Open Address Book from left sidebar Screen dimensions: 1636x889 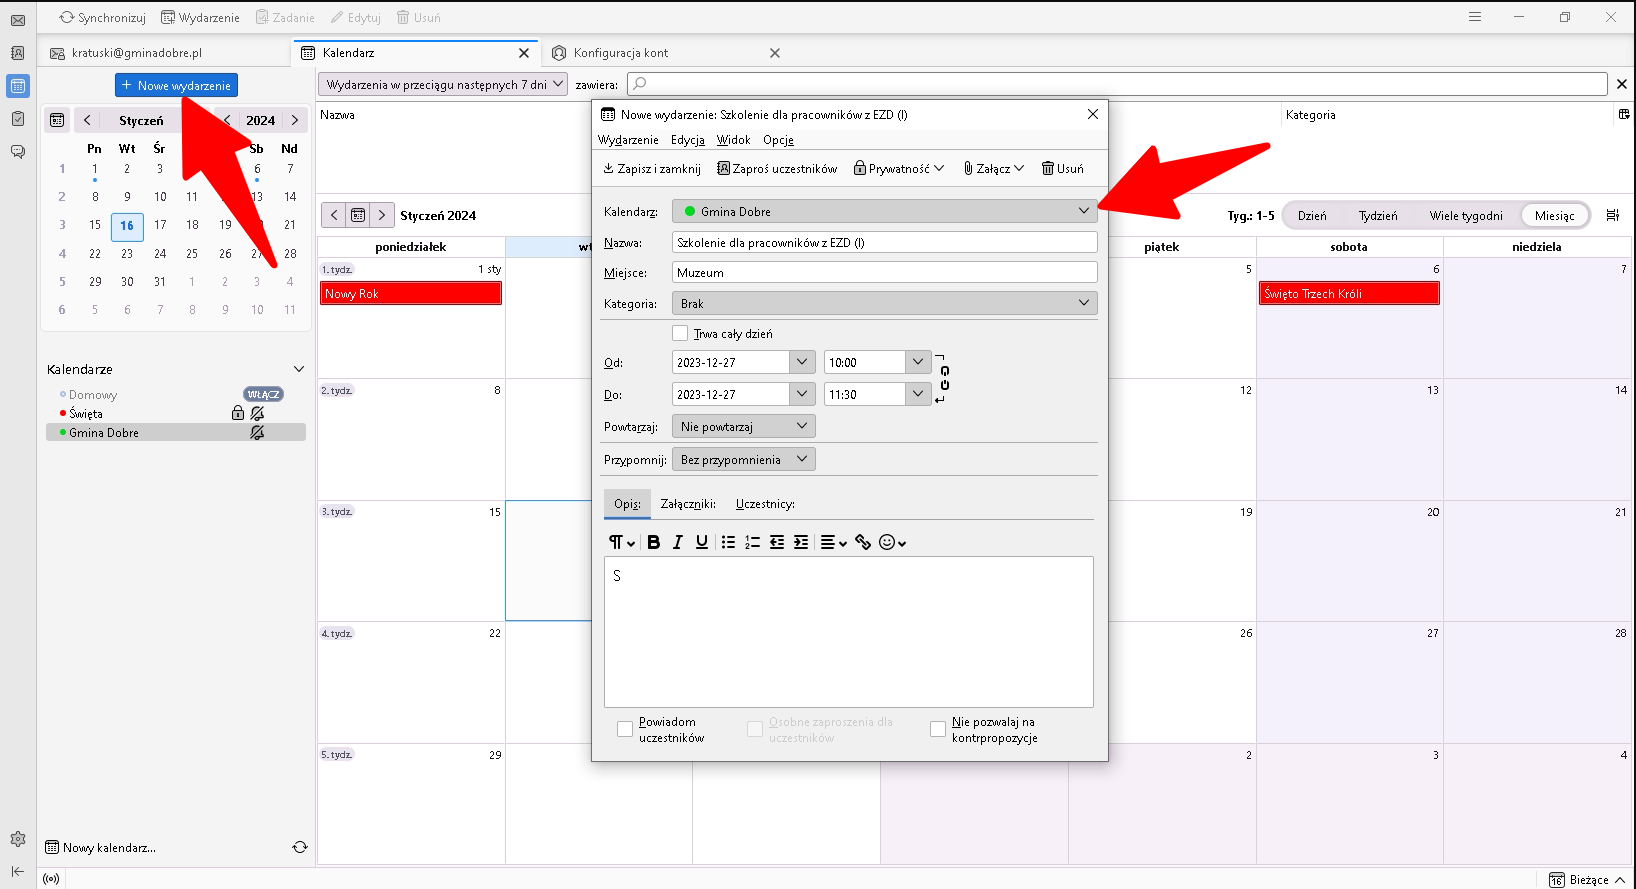[x=18, y=53]
